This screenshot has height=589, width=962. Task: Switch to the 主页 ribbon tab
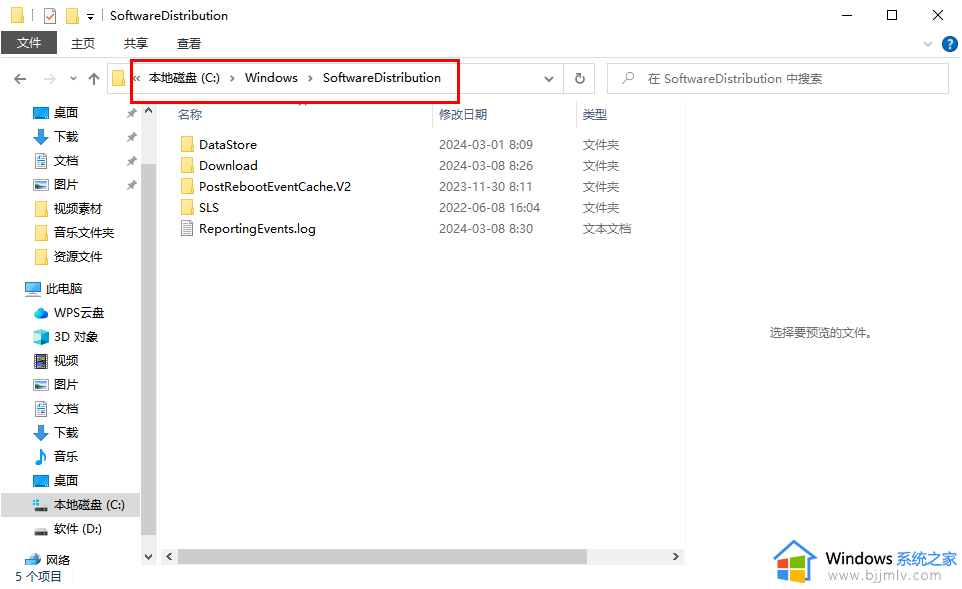(x=83, y=43)
